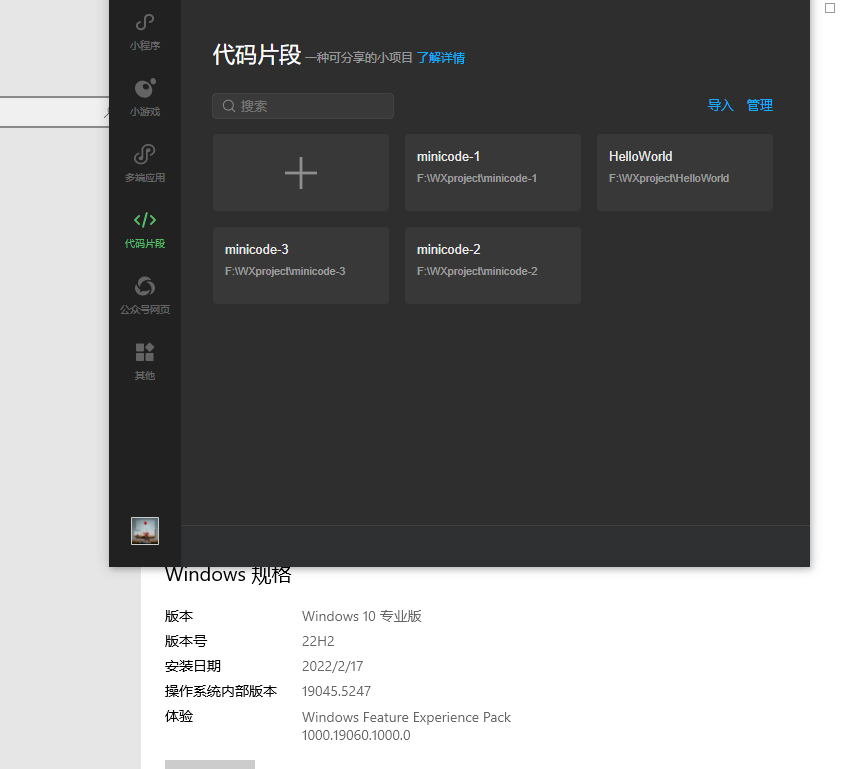Select the Windows 10 专业版 value in Settings
Image resolution: width=841 pixels, height=769 pixels.
coord(362,616)
